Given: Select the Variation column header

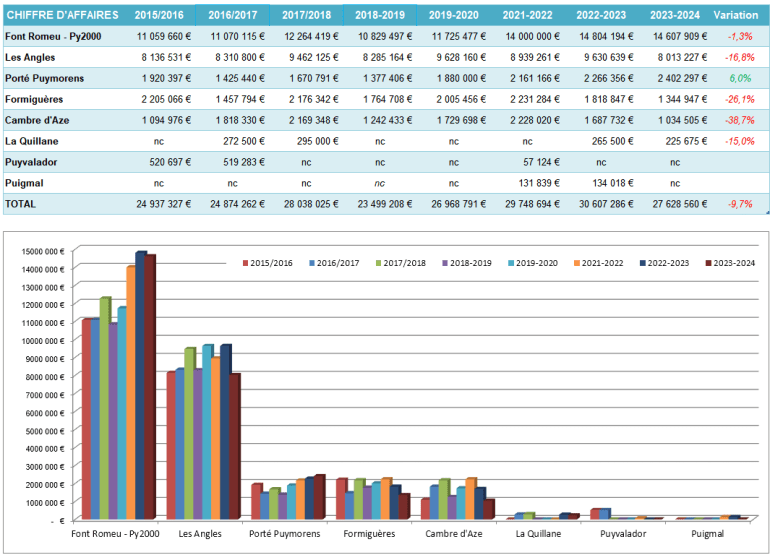Looking at the screenshot, I should tap(736, 16).
